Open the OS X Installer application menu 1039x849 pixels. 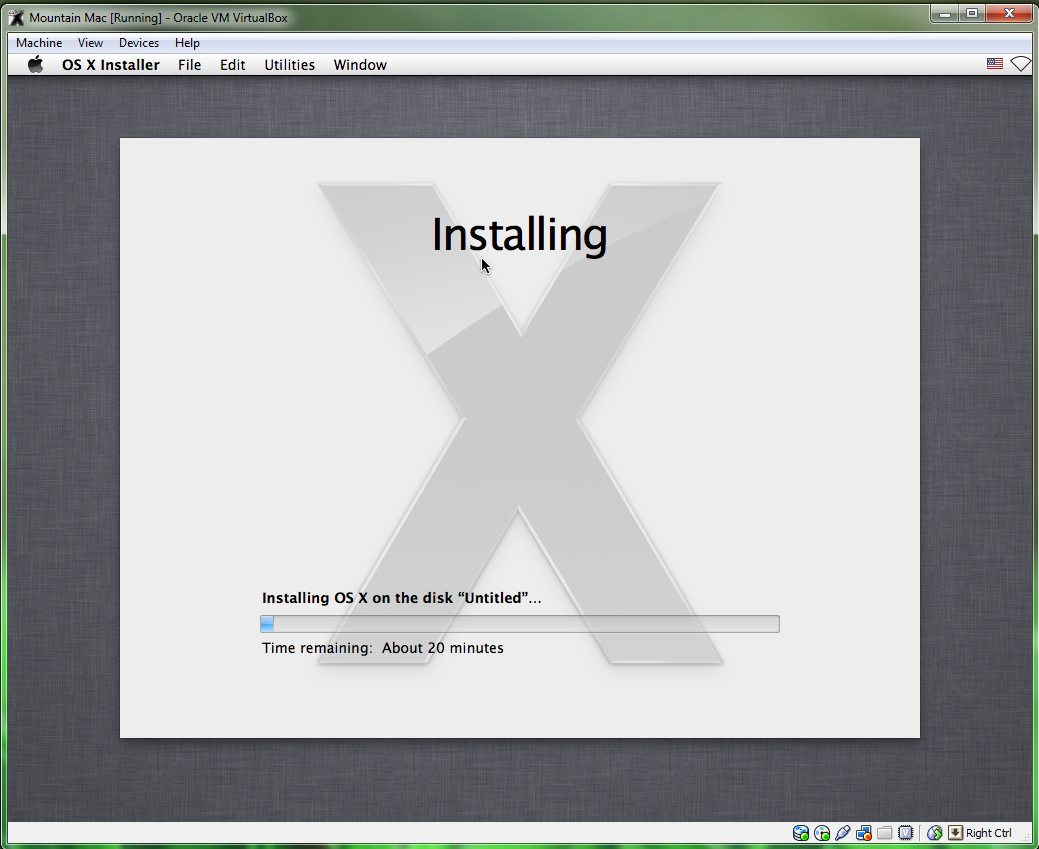110,65
